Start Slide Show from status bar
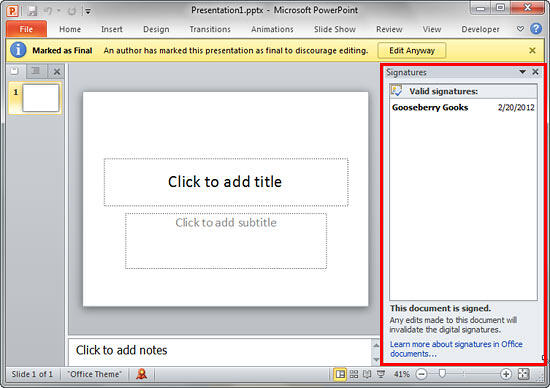The height and width of the screenshot is (388, 550). pos(381,374)
